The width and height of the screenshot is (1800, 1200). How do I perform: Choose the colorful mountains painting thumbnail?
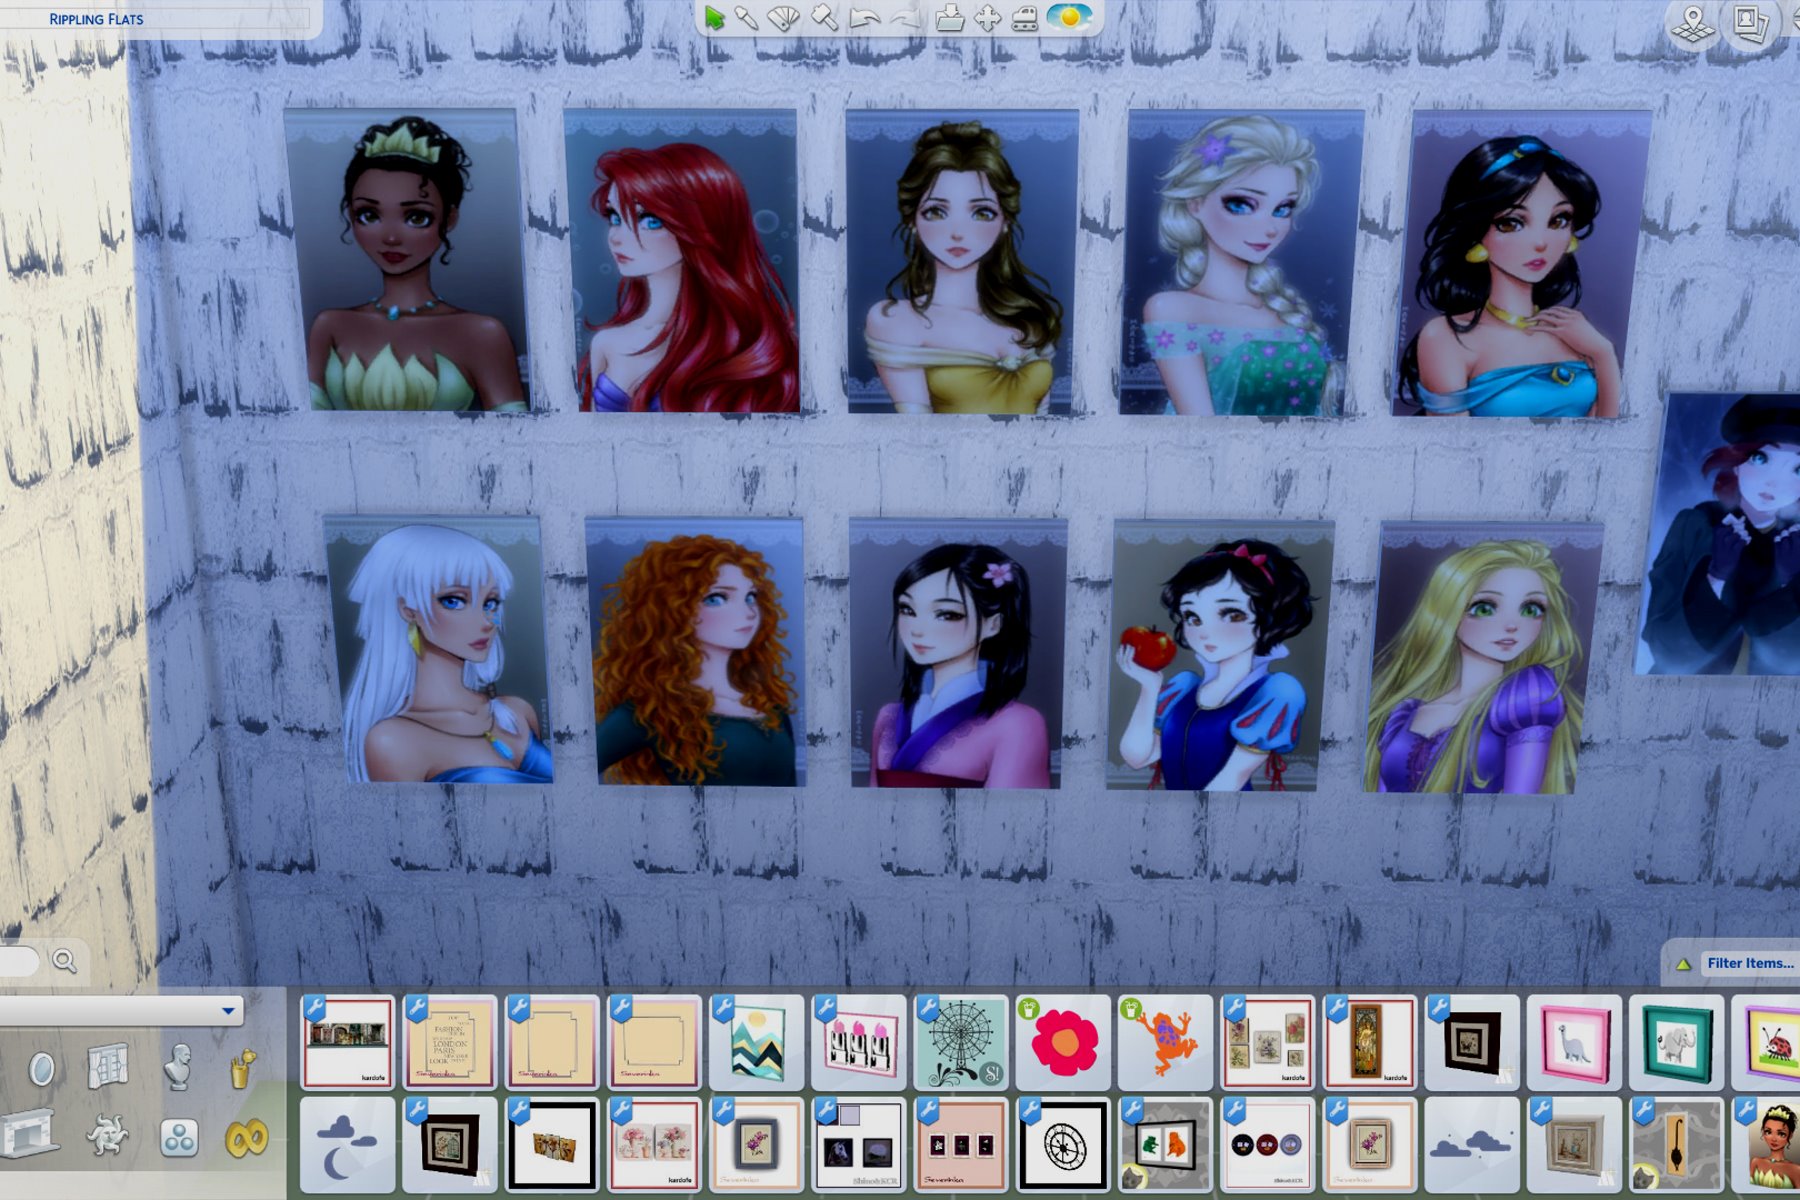755,1042
